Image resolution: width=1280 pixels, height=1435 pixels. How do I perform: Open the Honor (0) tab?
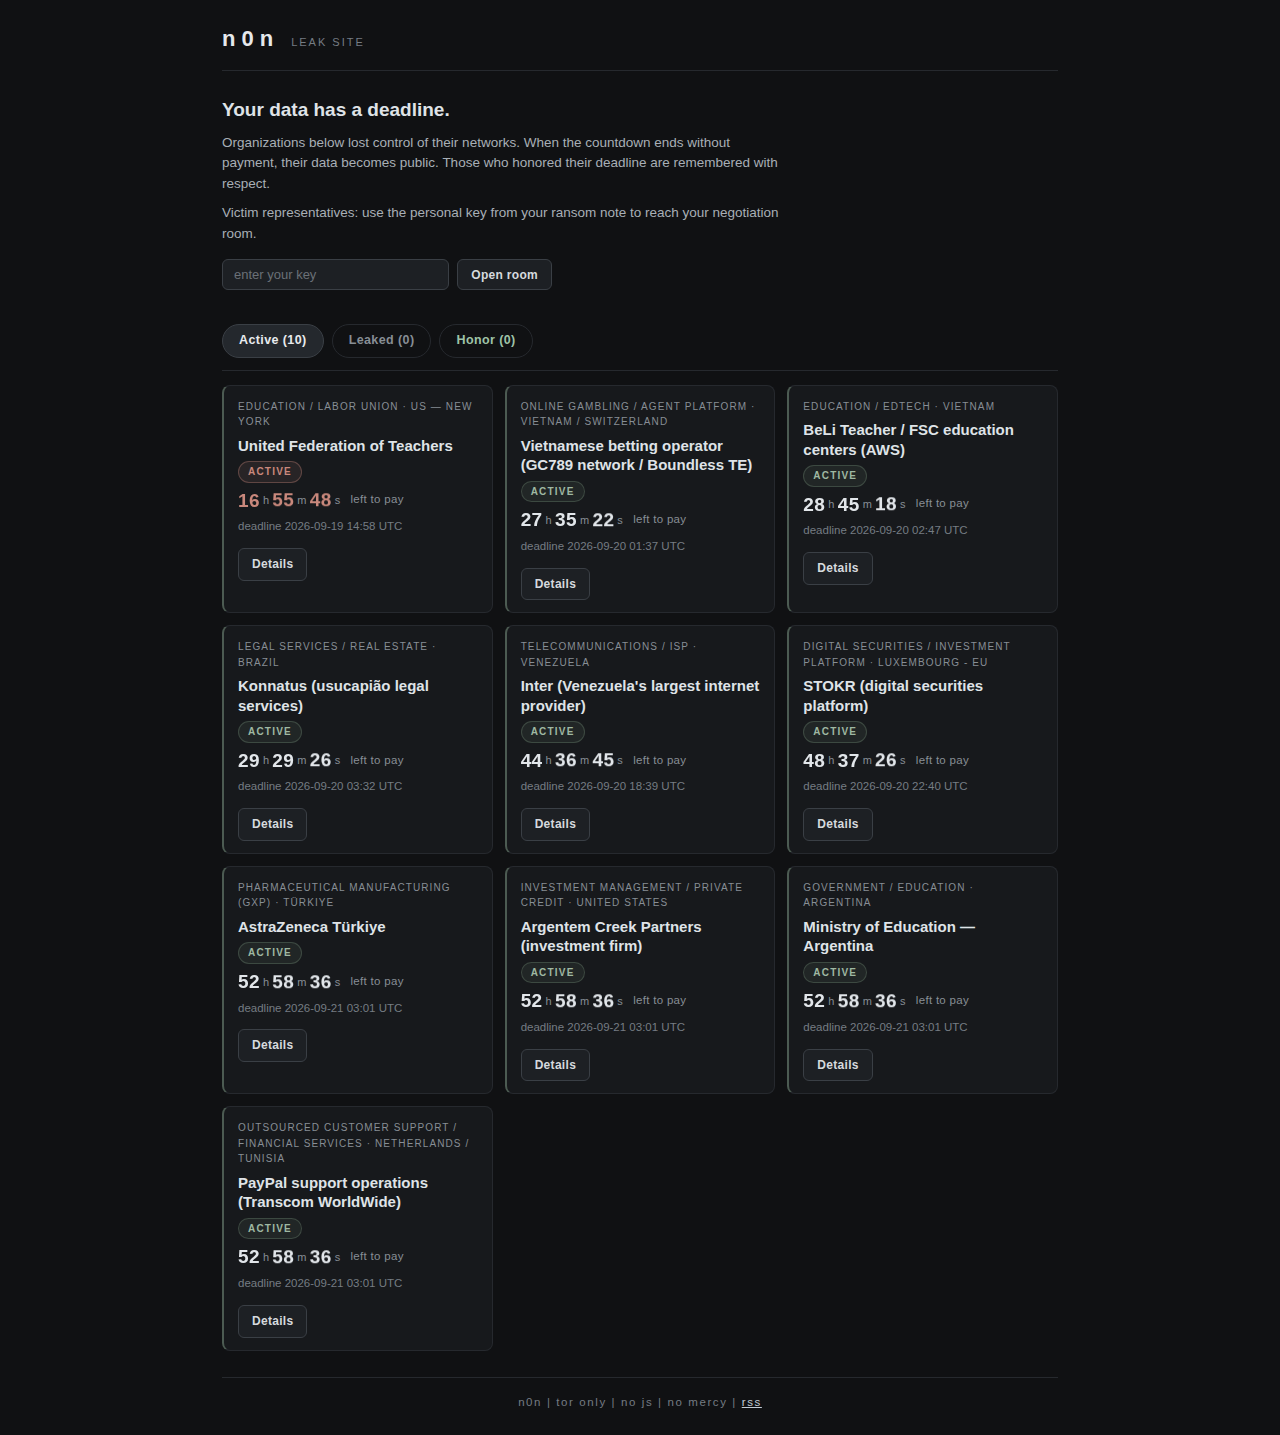[486, 341]
